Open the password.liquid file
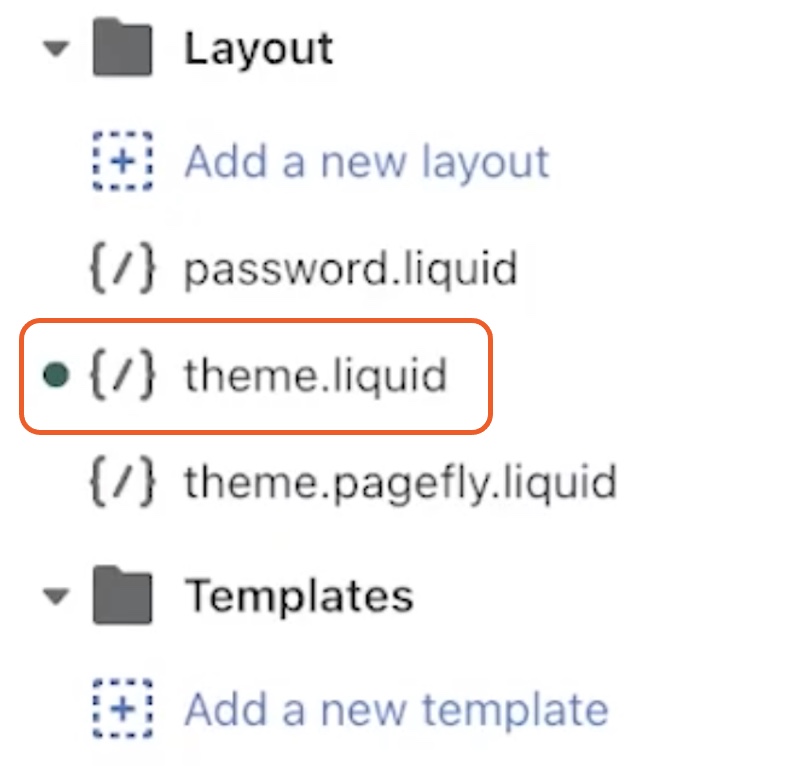798x778 pixels. [x=351, y=269]
